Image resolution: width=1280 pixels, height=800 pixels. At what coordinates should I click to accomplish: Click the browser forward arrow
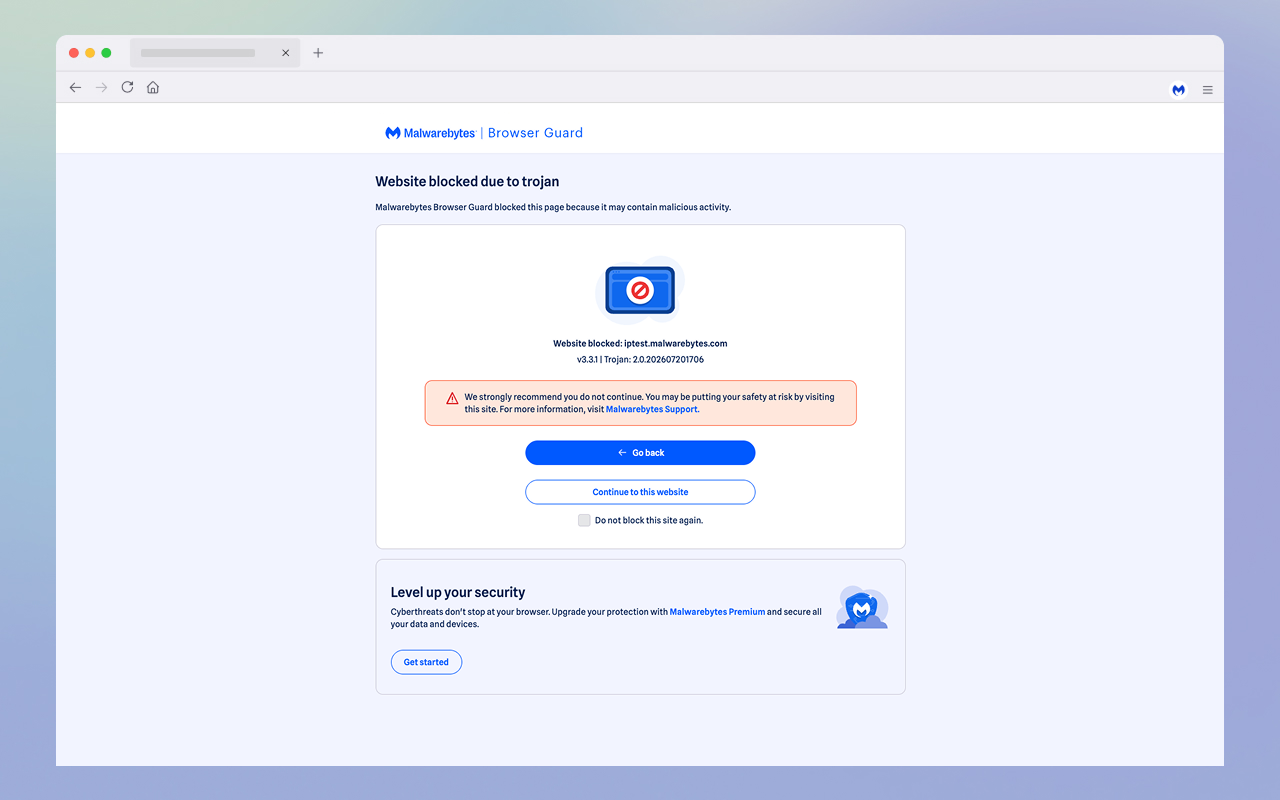(x=101, y=88)
